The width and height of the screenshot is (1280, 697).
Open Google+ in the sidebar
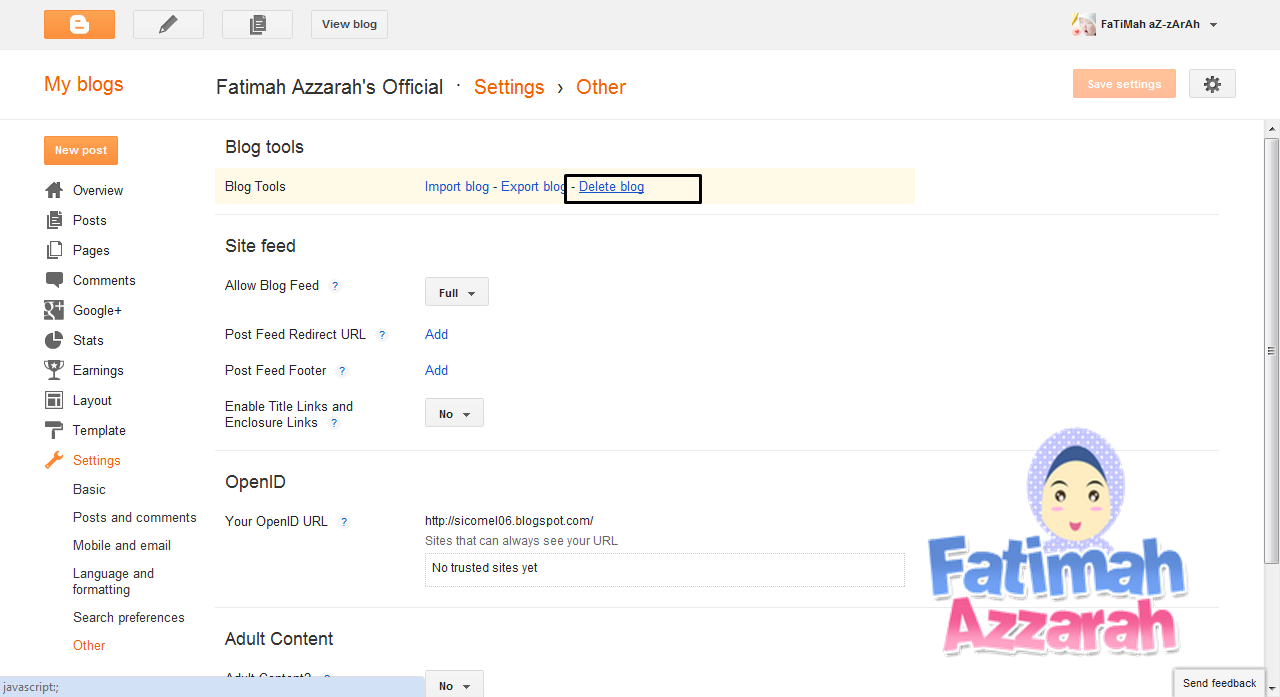[x=97, y=310]
